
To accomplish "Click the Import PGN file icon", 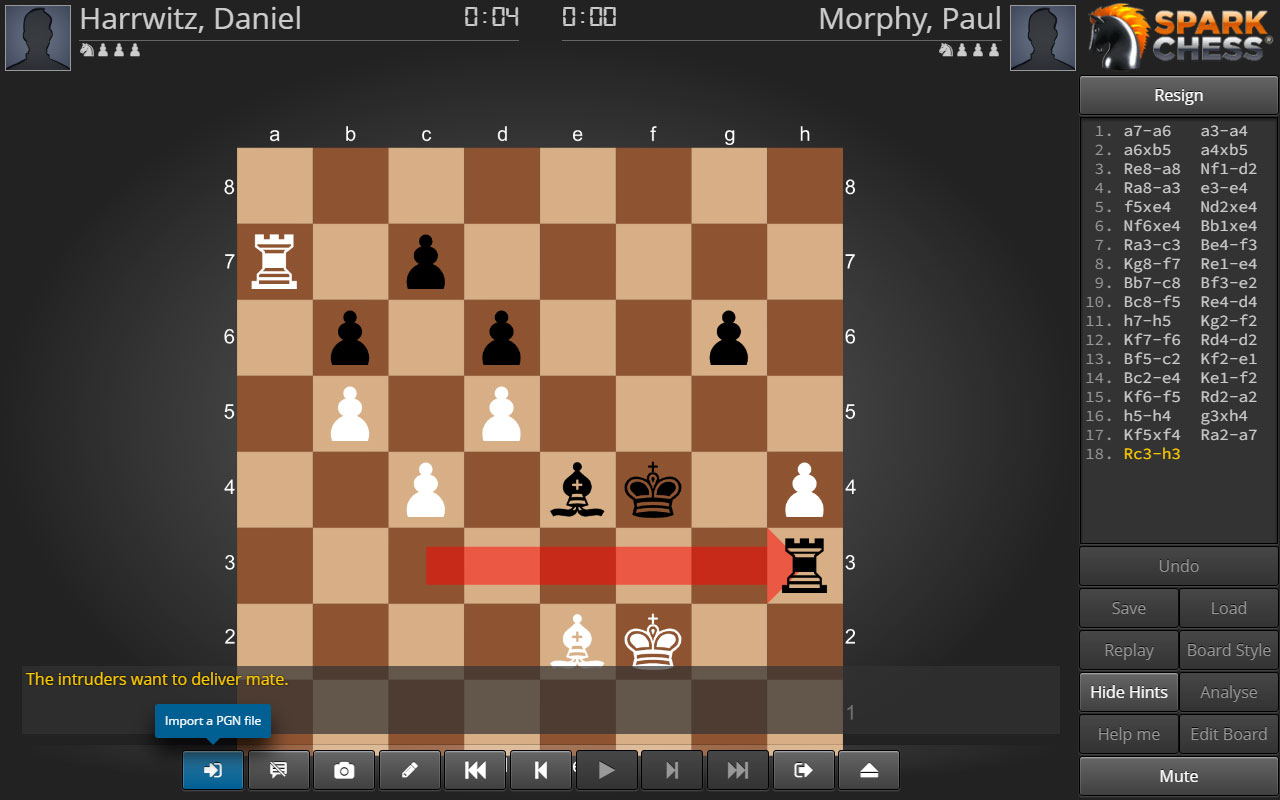I will coord(213,770).
